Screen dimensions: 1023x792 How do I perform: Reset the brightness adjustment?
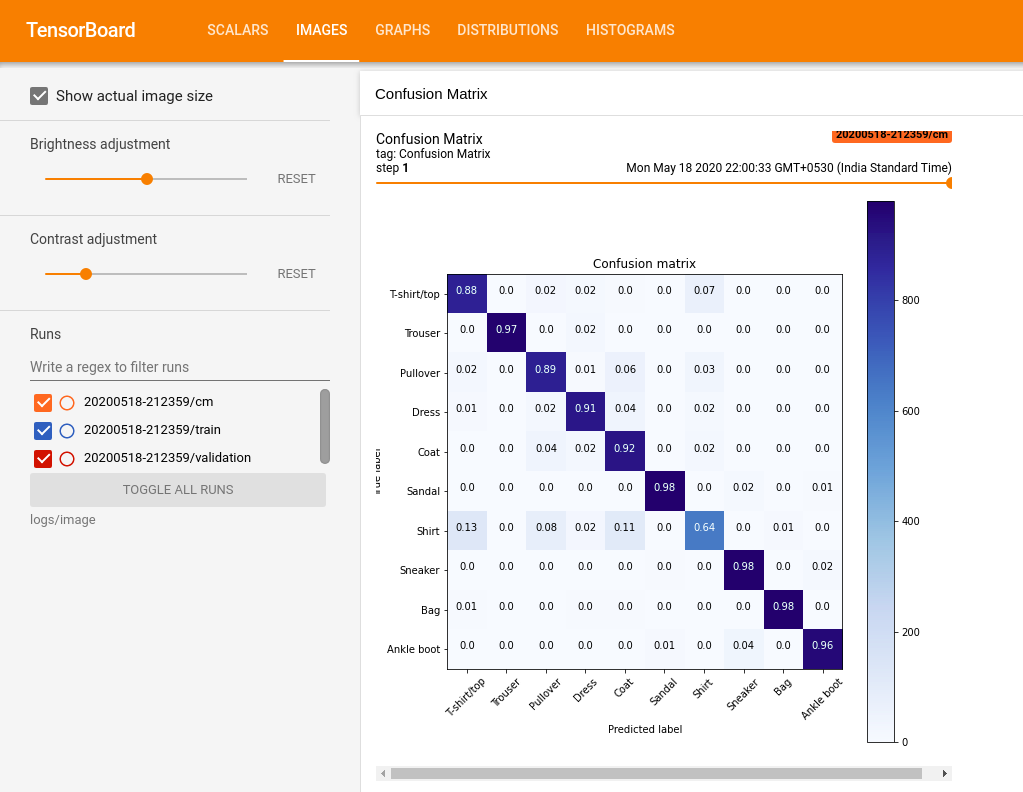pos(296,179)
